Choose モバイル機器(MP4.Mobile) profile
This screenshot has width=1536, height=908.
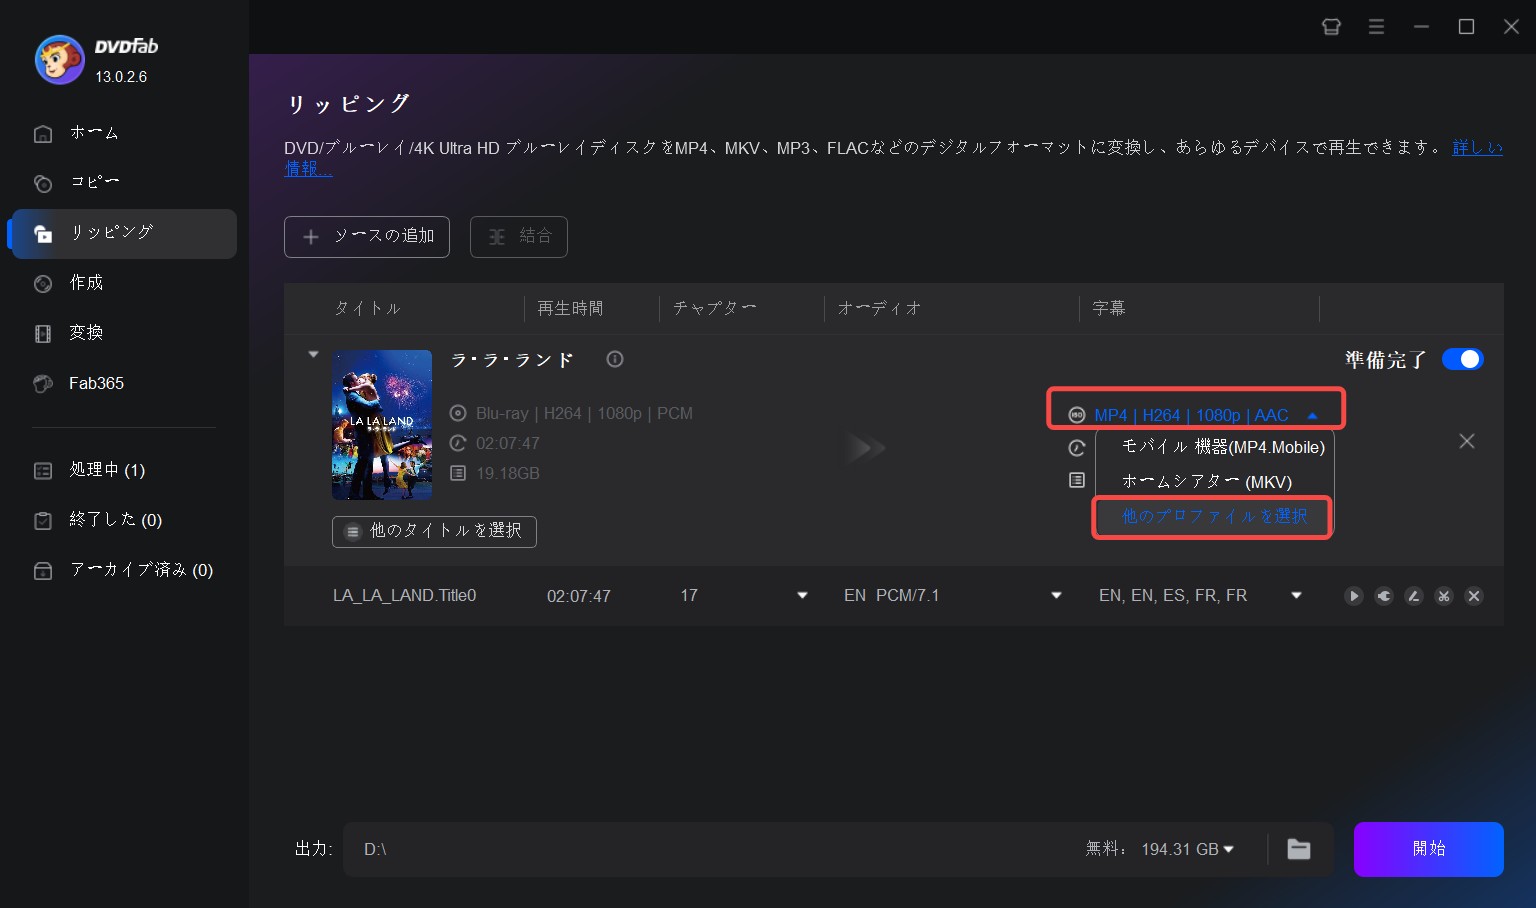pyautogui.click(x=1223, y=447)
